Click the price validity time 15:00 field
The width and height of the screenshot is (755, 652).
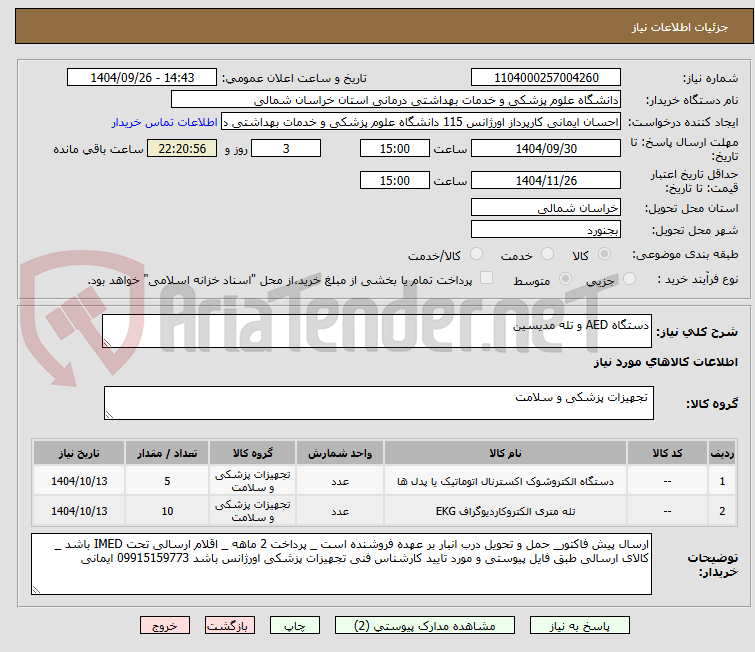click(x=394, y=181)
